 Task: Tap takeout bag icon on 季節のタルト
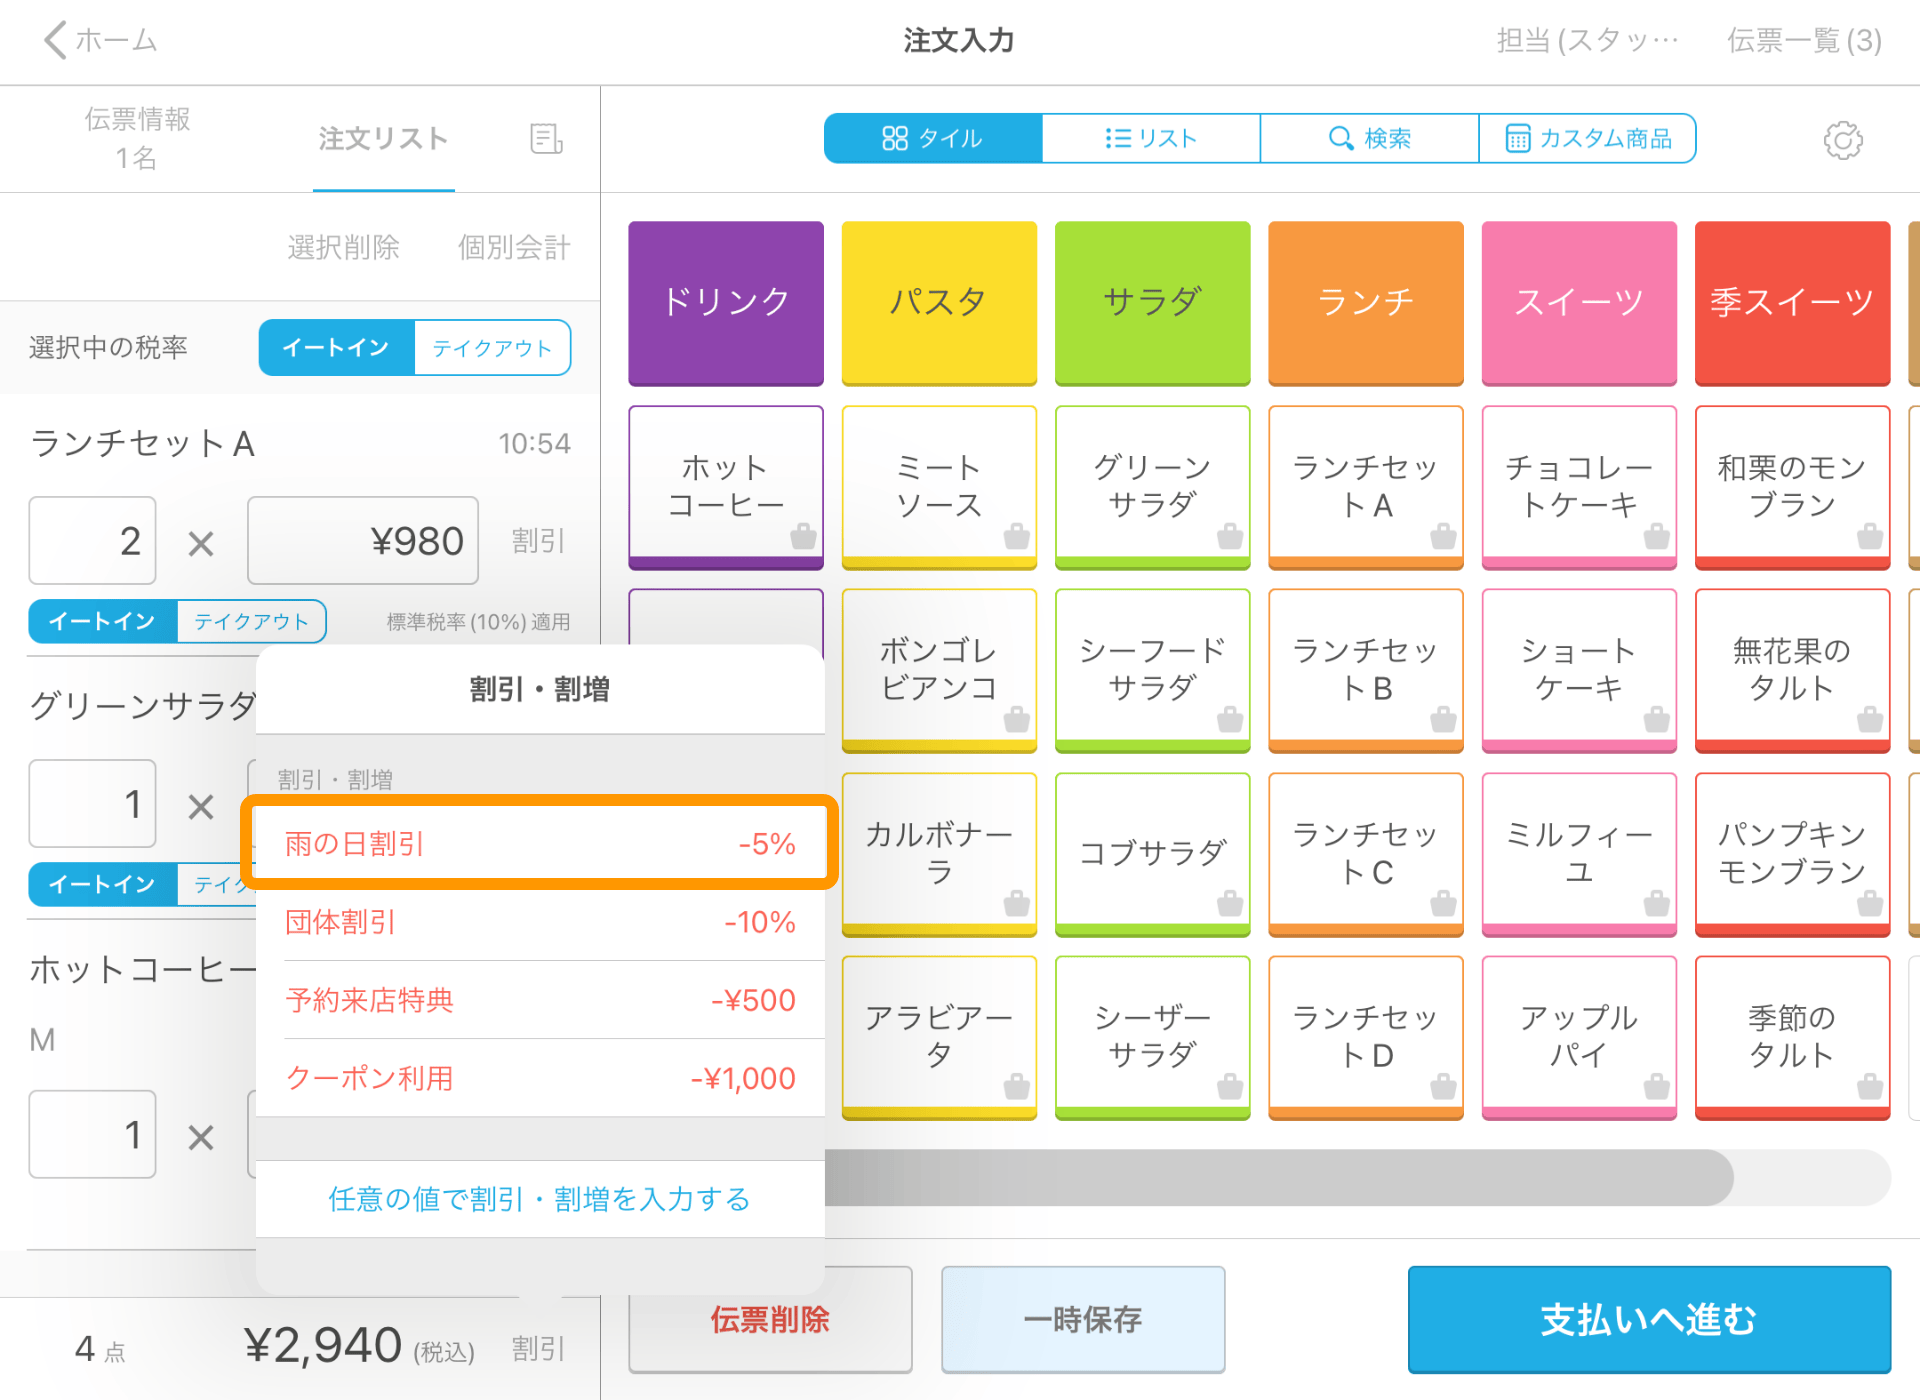pyautogui.click(x=1870, y=1087)
